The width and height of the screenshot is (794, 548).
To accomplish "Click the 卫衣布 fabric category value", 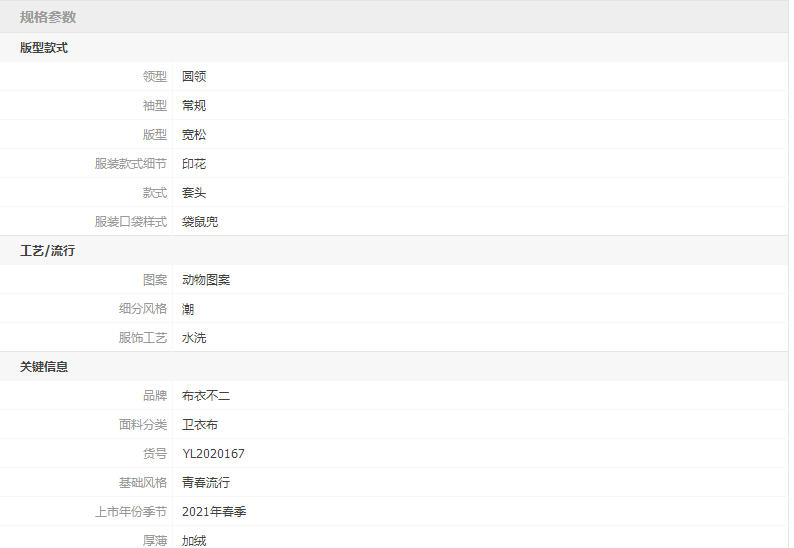I will (200, 424).
